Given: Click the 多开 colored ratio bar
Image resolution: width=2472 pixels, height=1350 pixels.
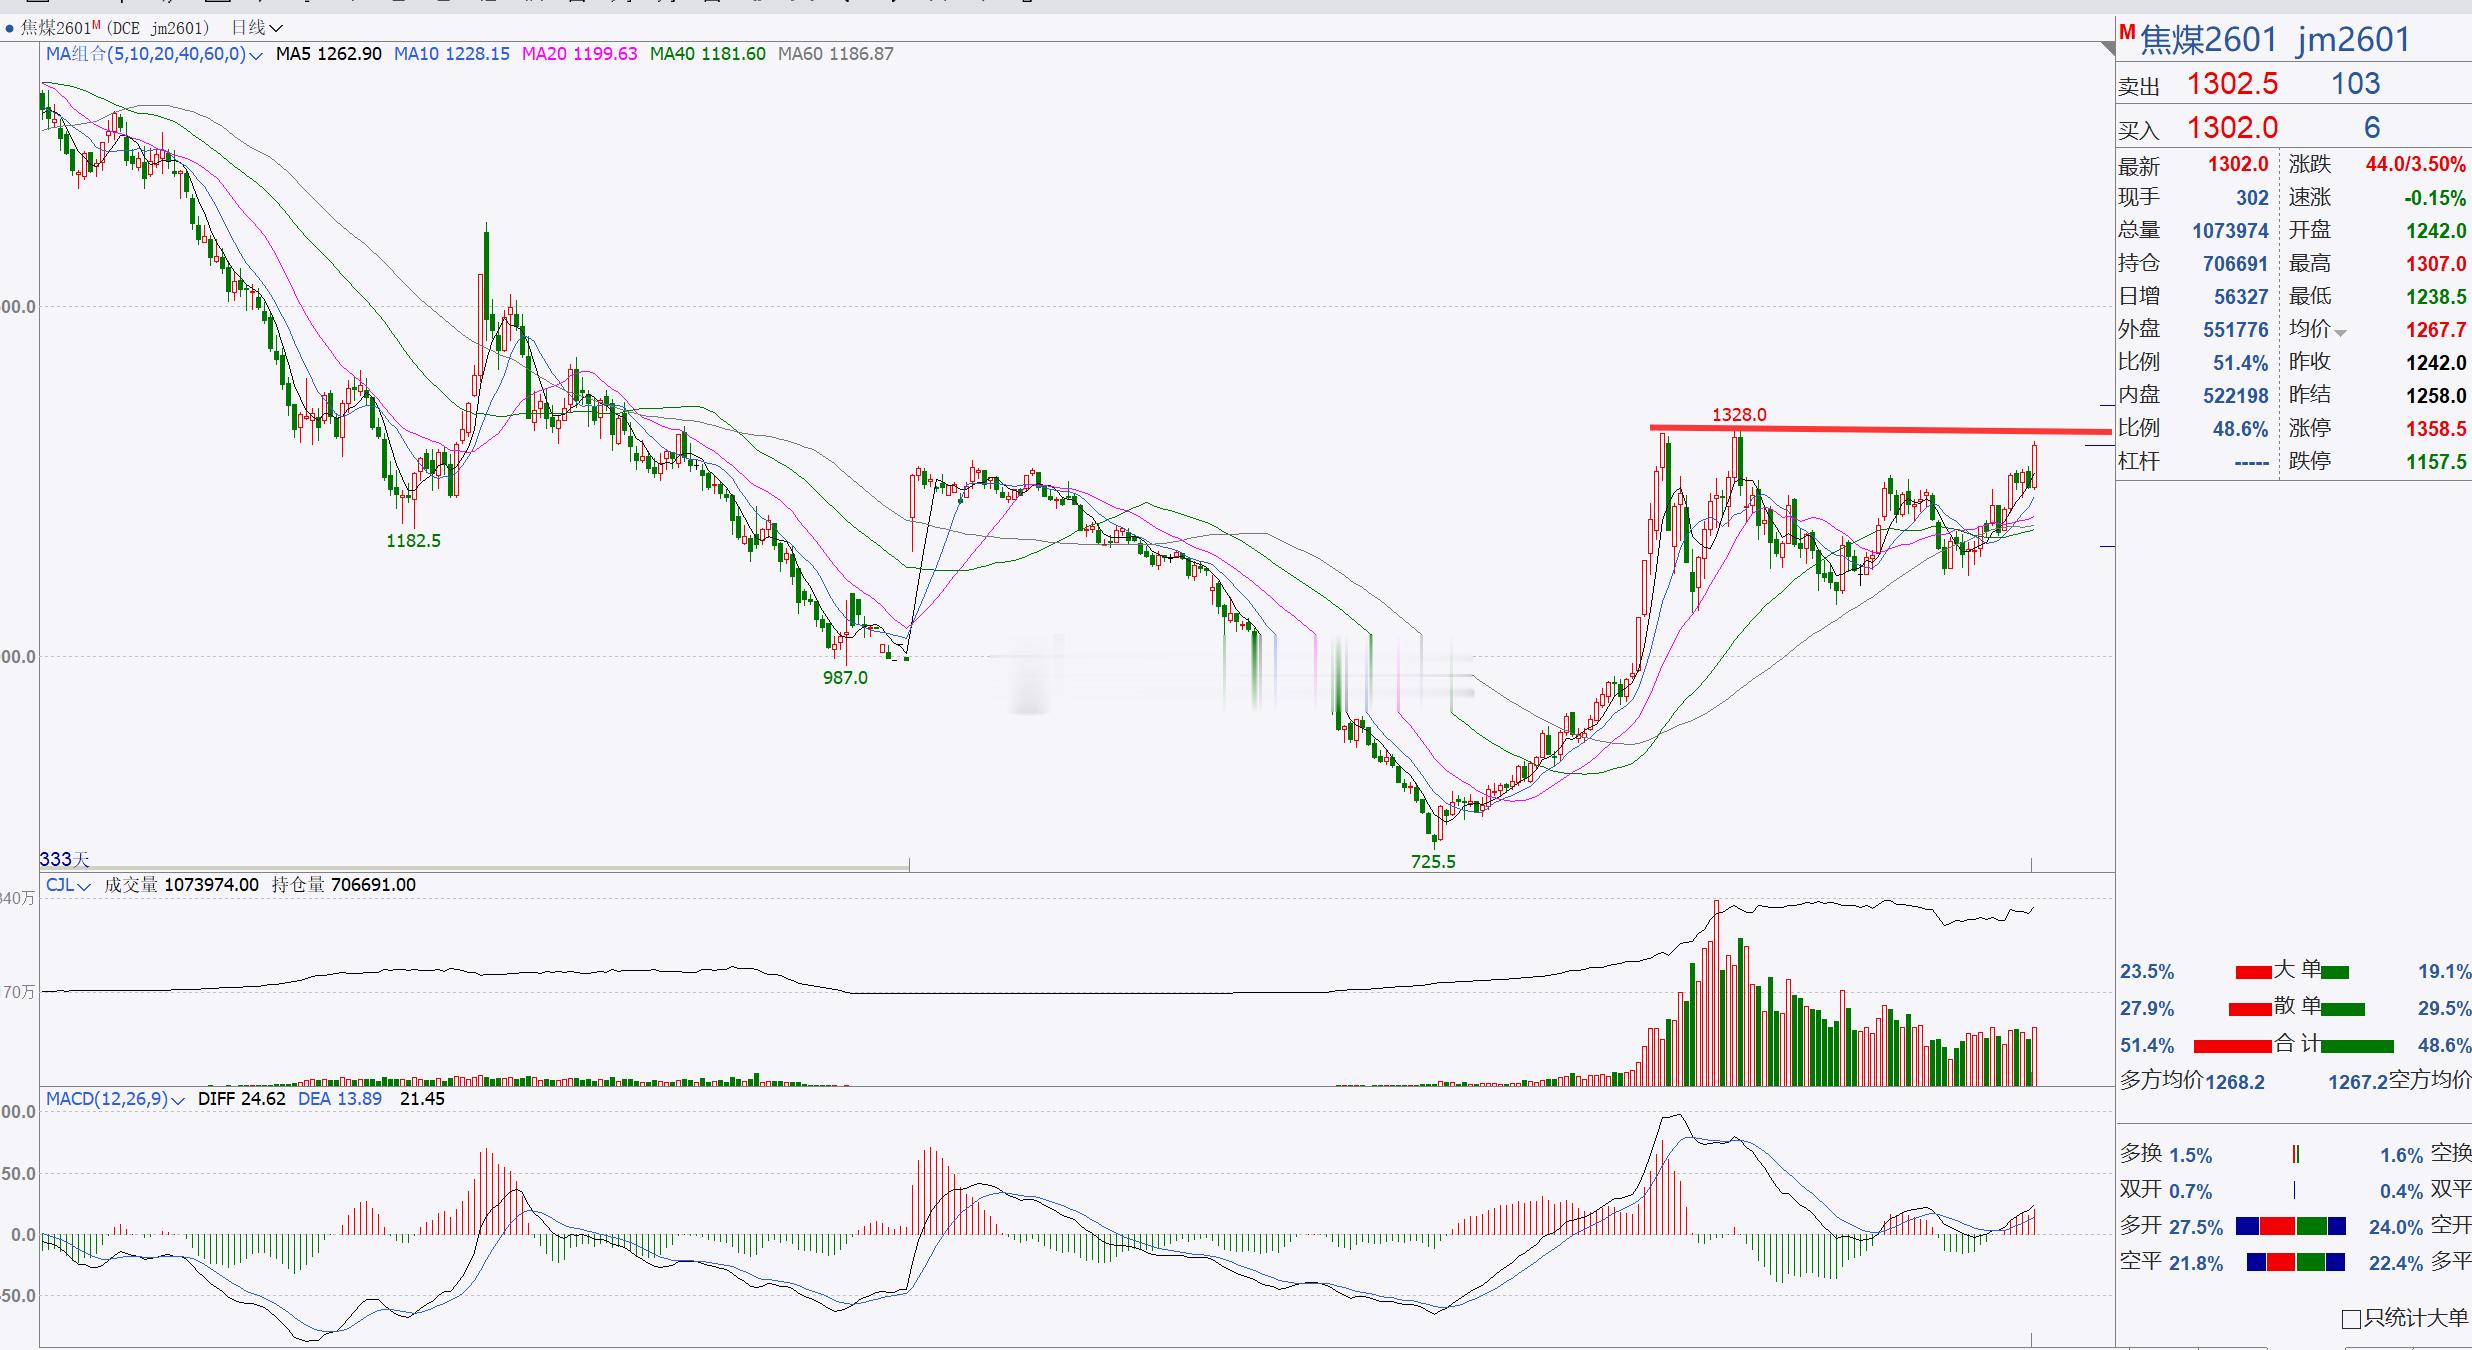Looking at the screenshot, I should [x=2290, y=1226].
